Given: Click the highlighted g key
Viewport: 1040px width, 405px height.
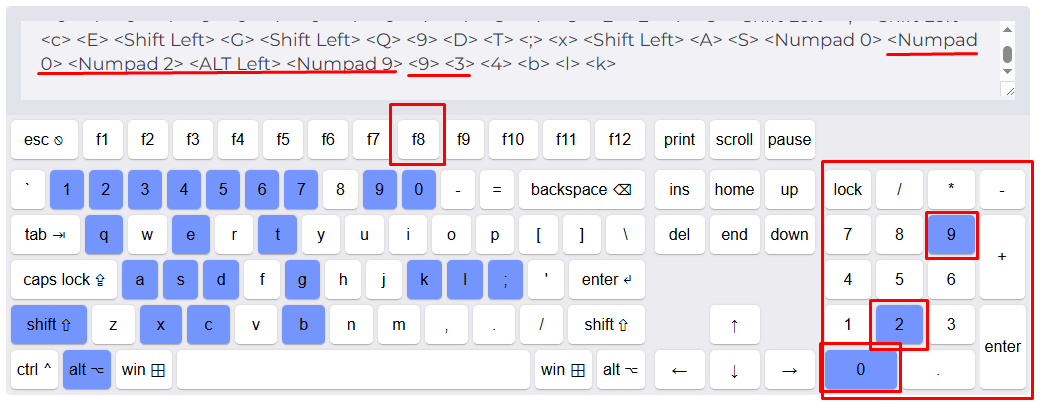Looking at the screenshot, I should pyautogui.click(x=302, y=280).
